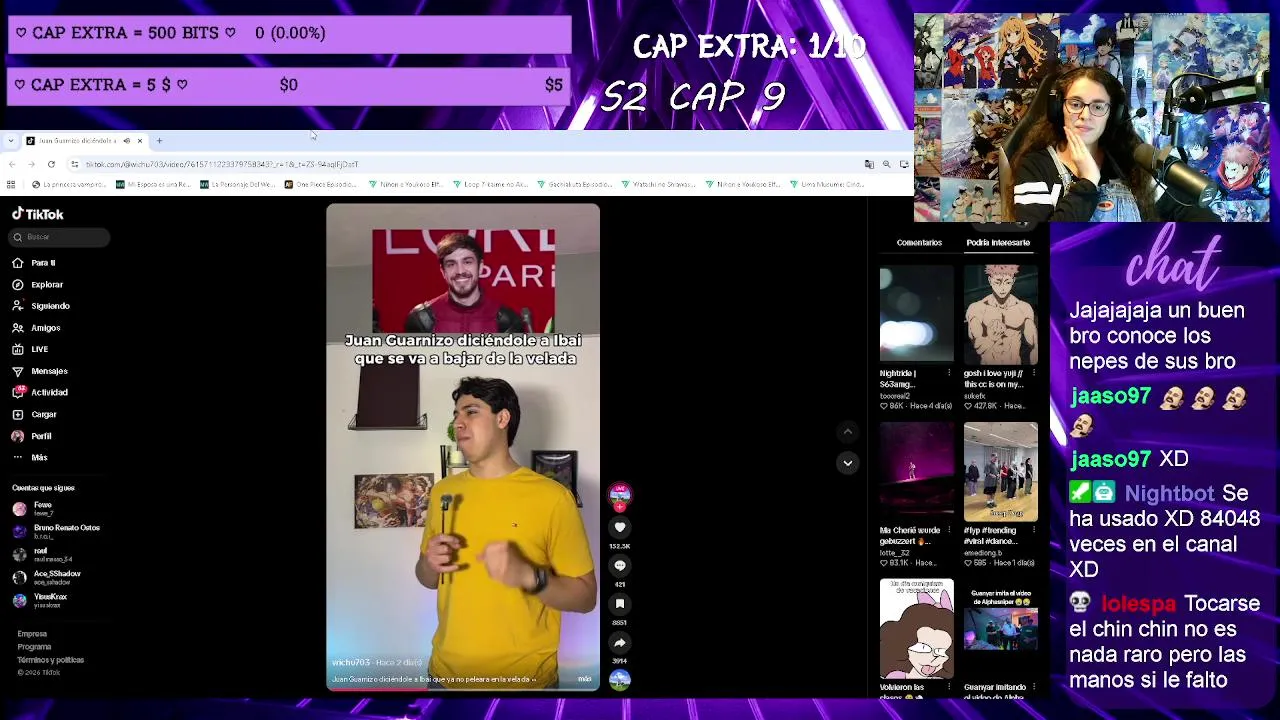Screen dimensions: 1280x720
Task: Click the CAP EXTRA 5 $ goal bar
Action: pyautogui.click(x=289, y=85)
